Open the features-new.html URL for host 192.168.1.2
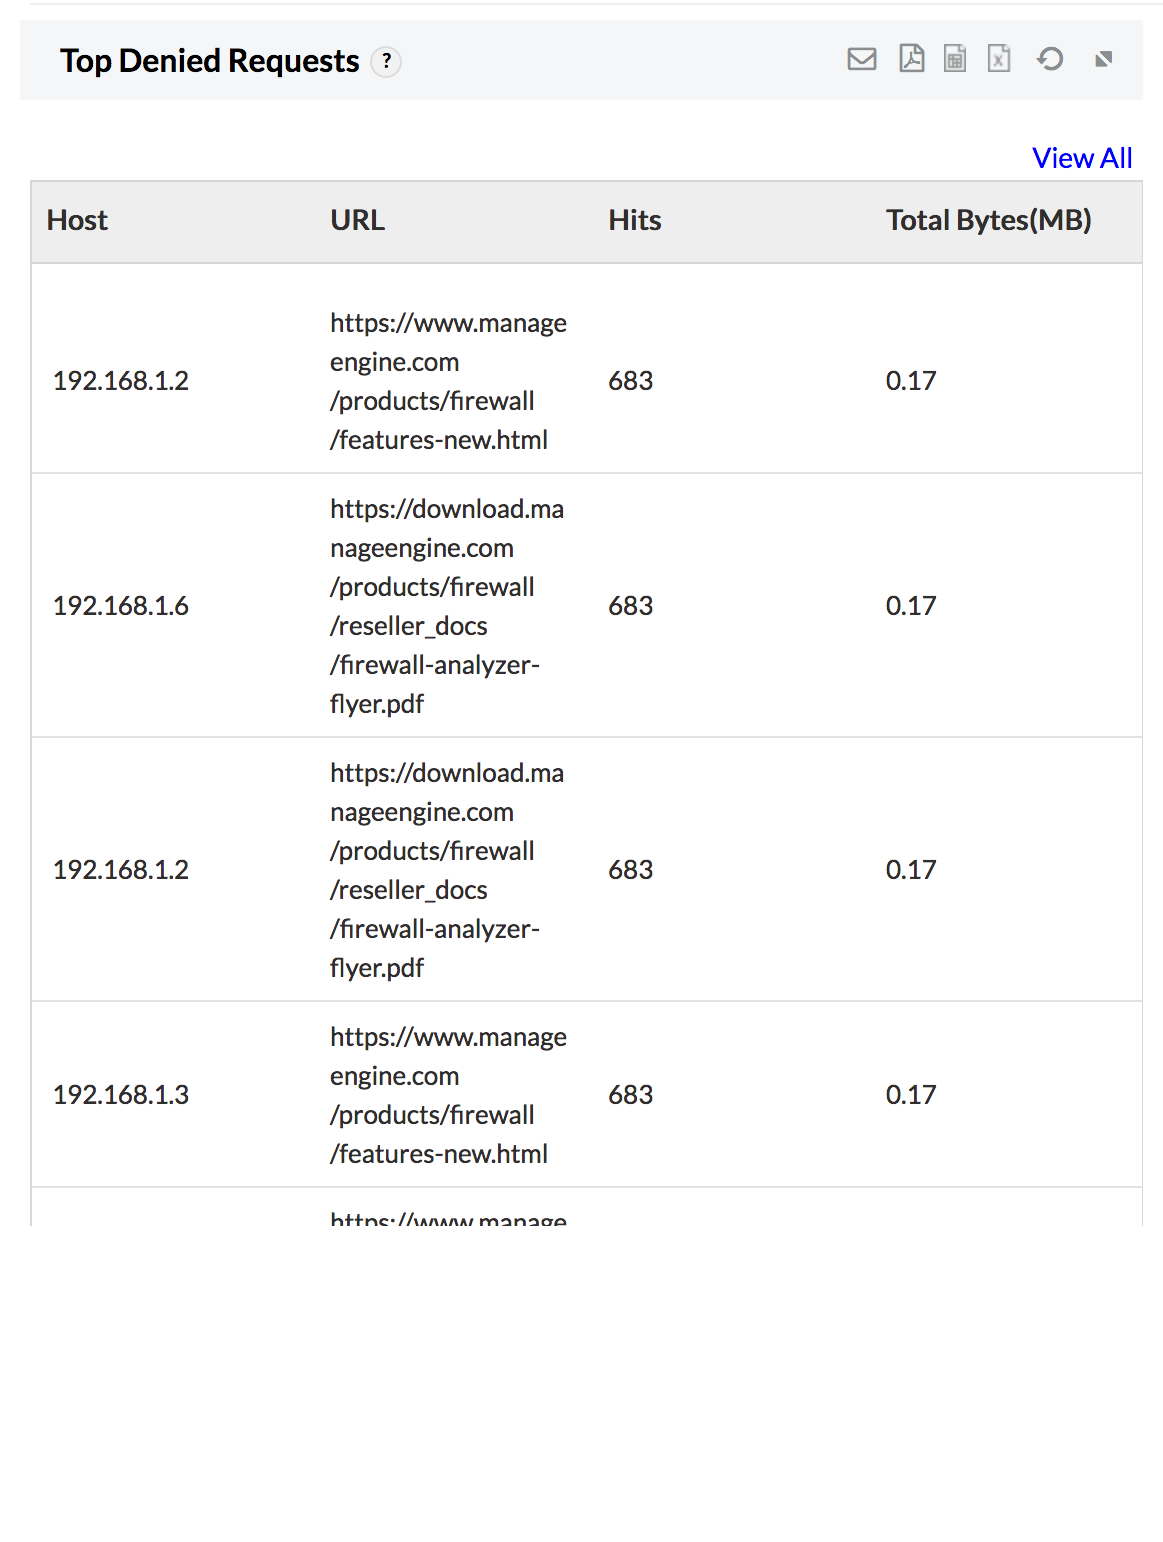Viewport: 1163px width, 1542px height. [448, 380]
